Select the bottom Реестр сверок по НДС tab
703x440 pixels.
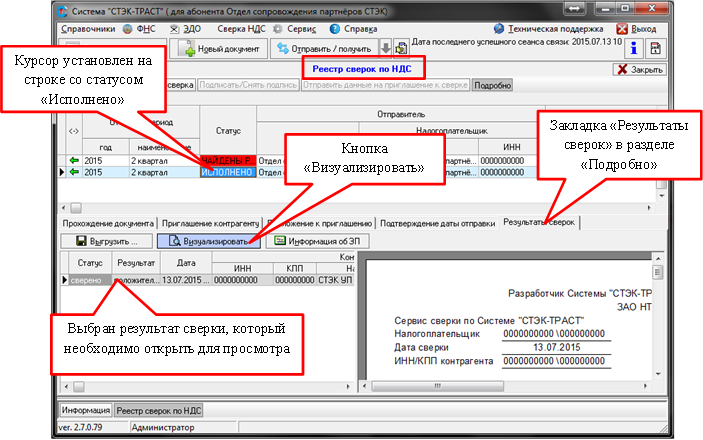159,410
